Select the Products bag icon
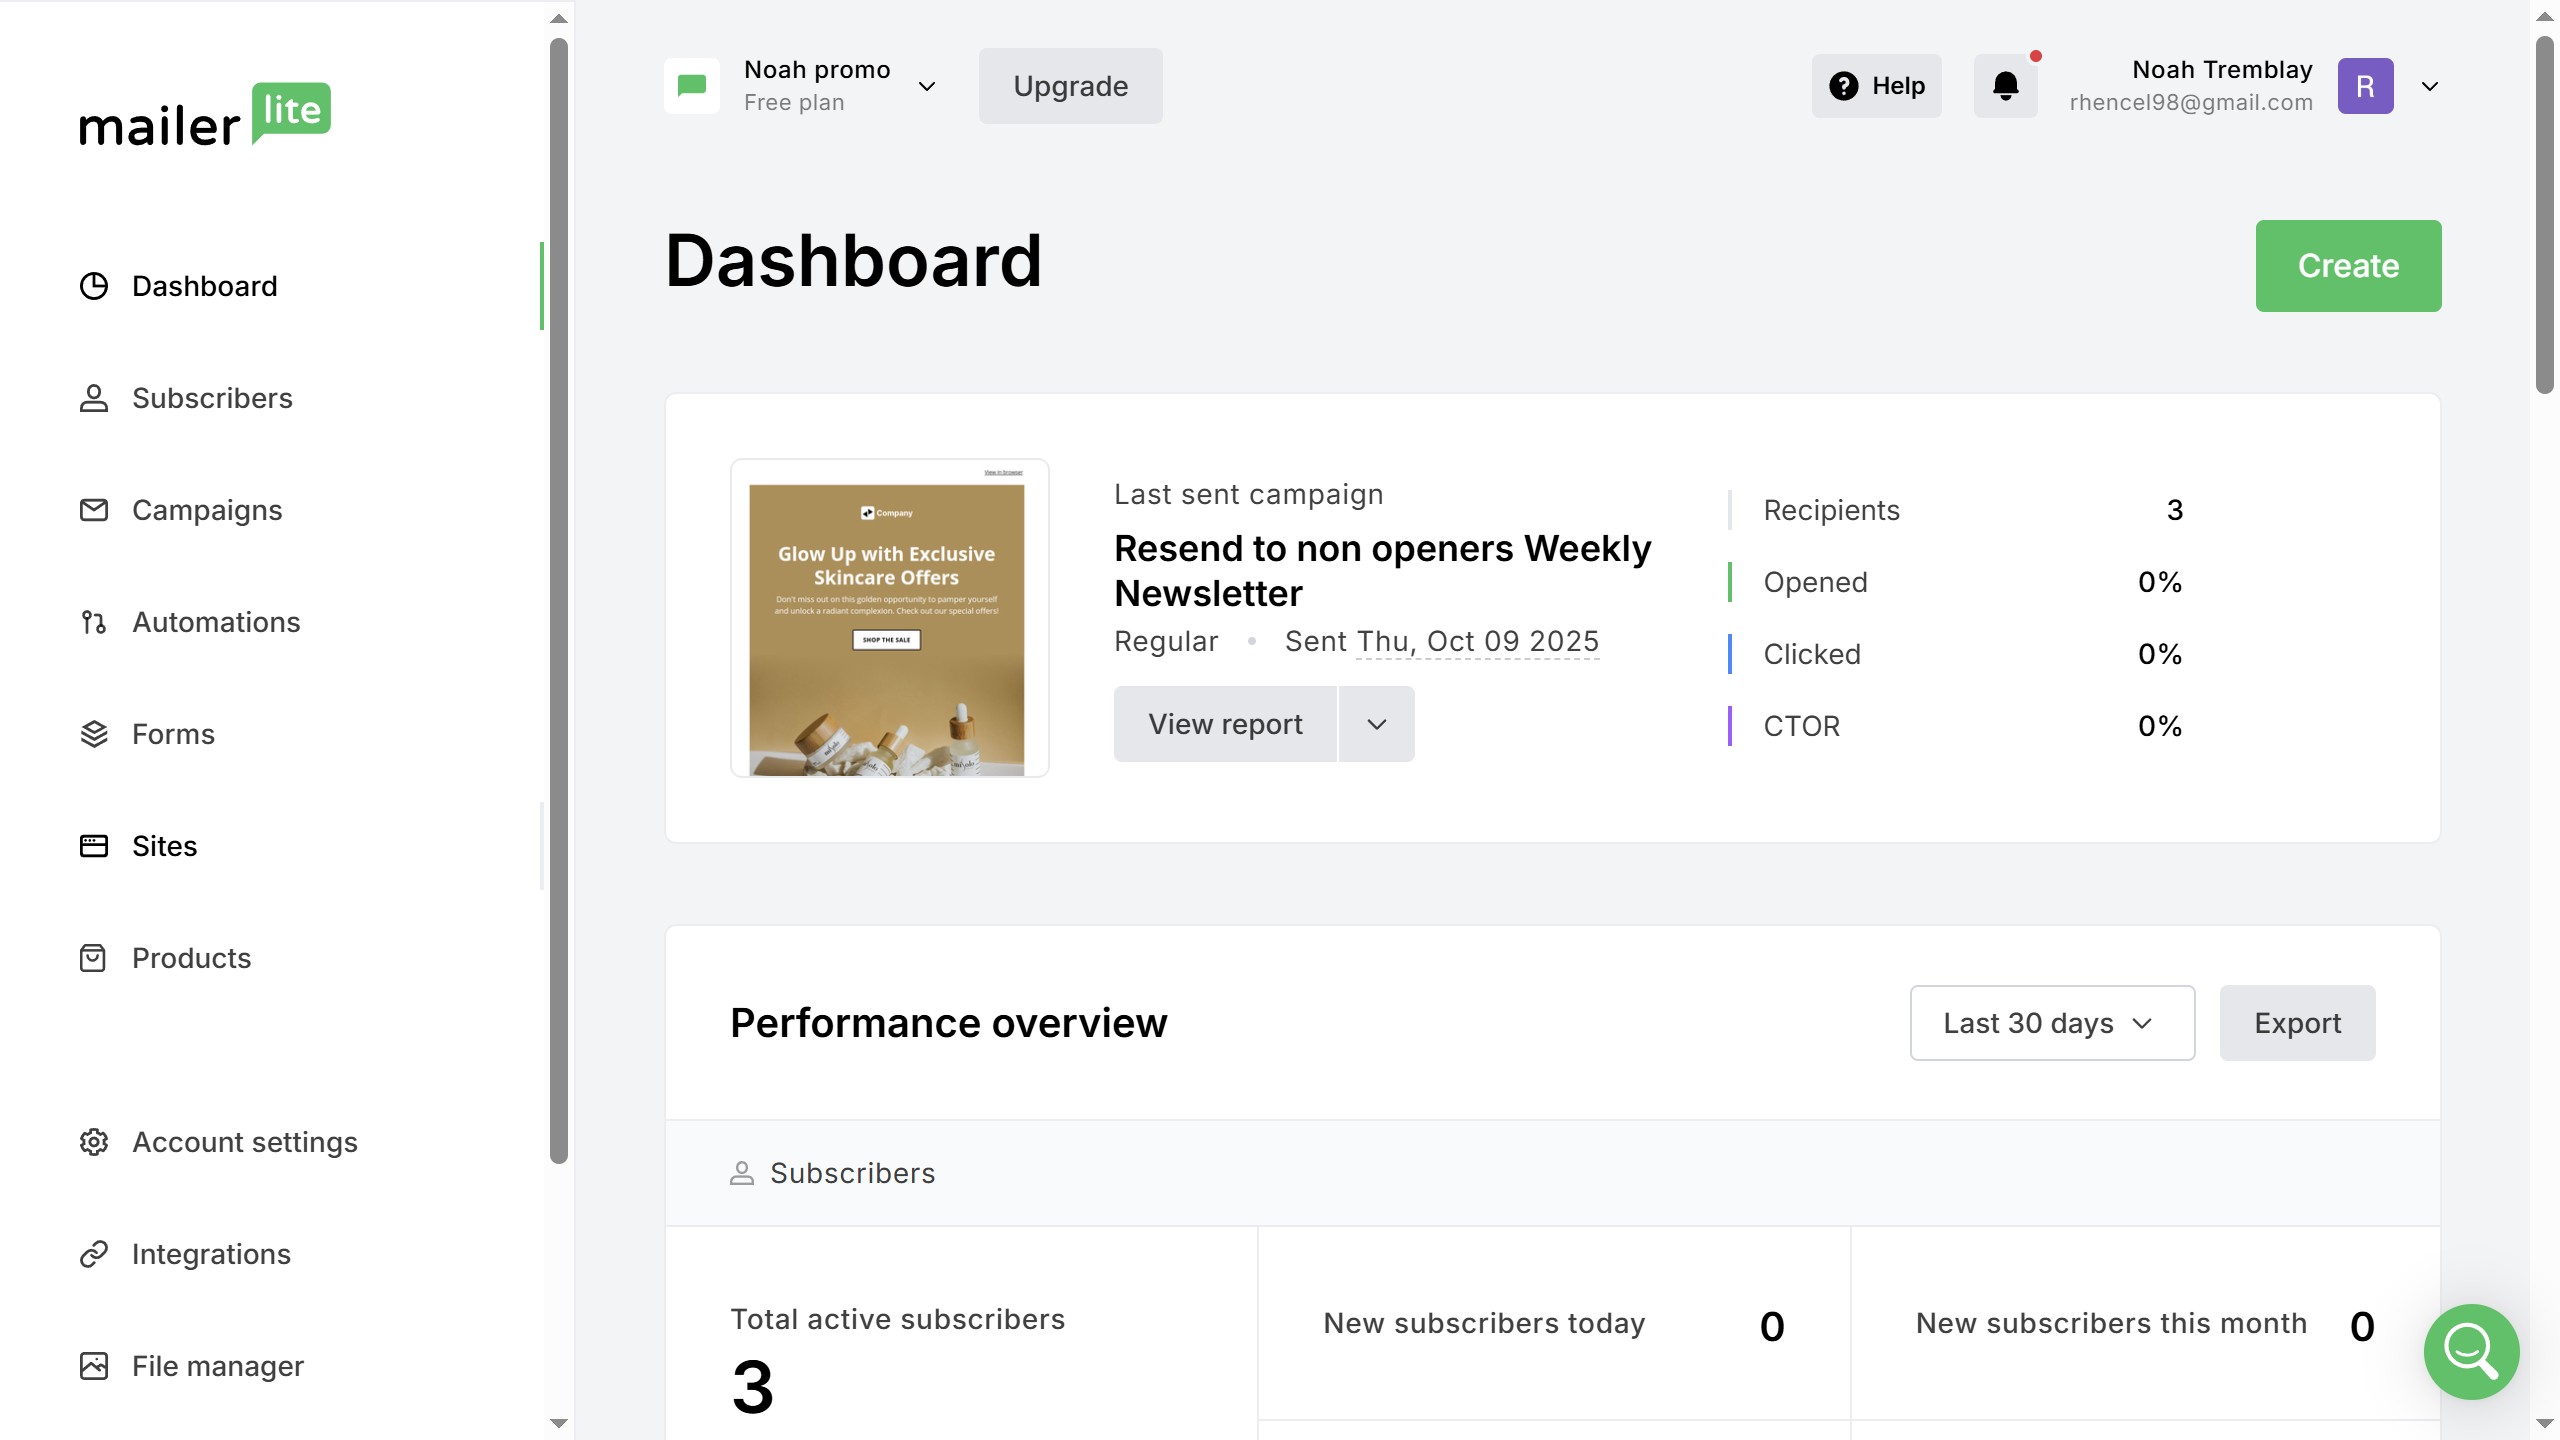Image resolution: width=2560 pixels, height=1440 pixels. [x=94, y=958]
